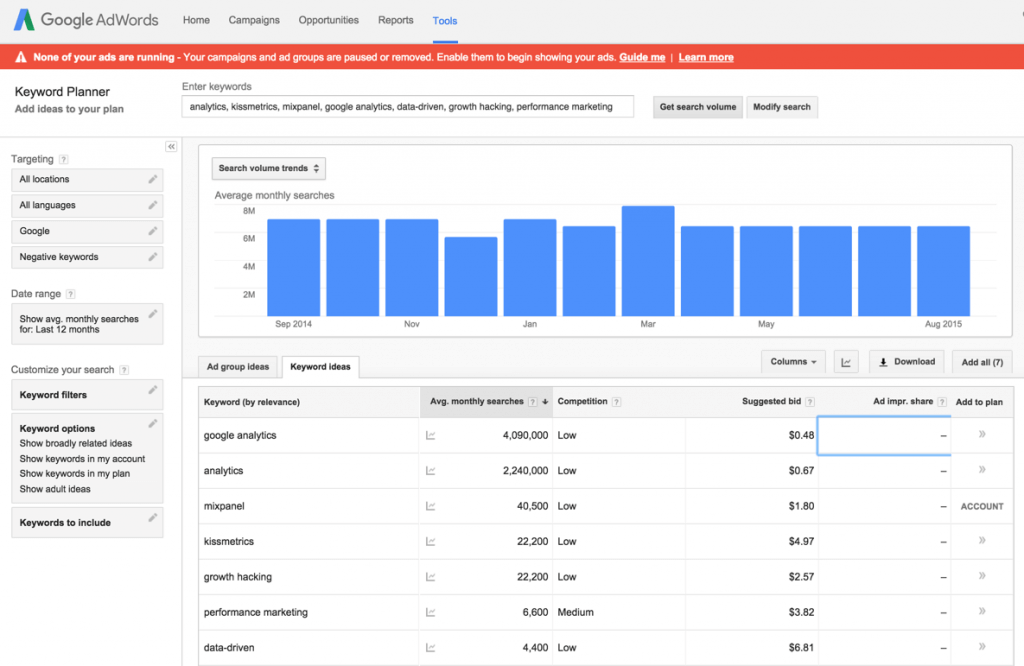Click the Get search volume button
Viewport: 1024px width, 666px height.
click(x=697, y=107)
